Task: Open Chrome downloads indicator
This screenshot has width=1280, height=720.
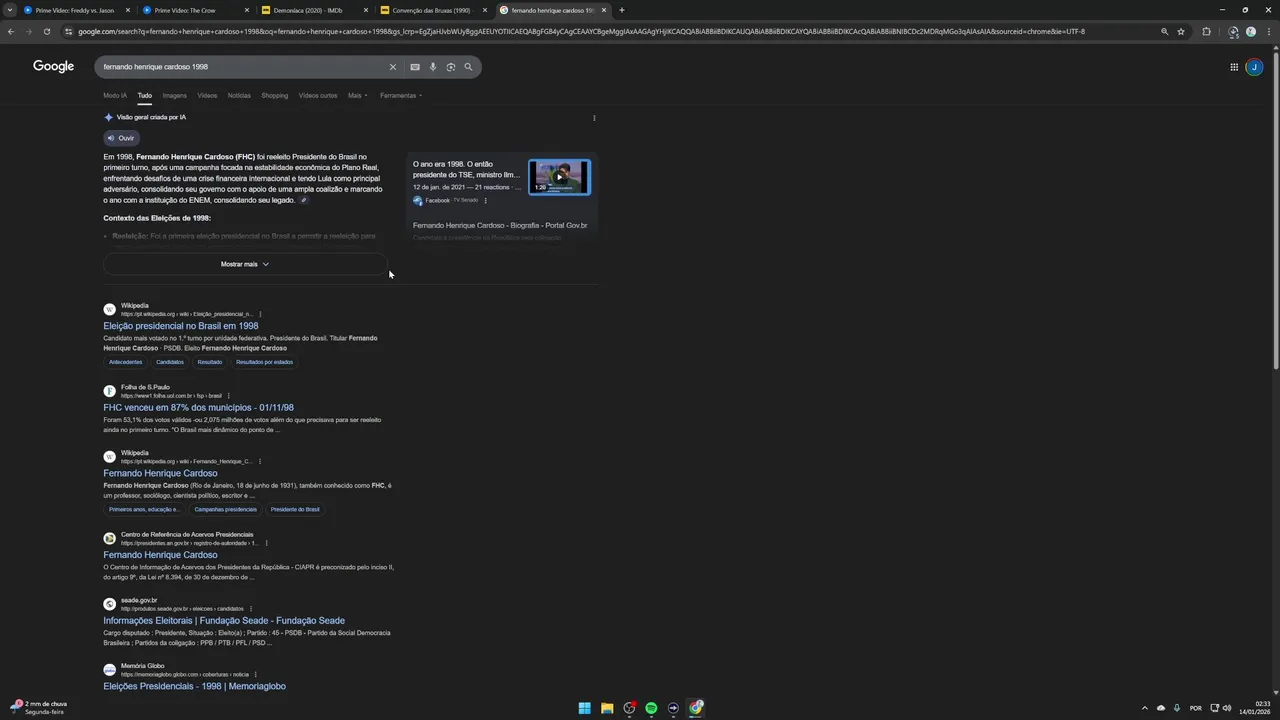Action: 1233,32
